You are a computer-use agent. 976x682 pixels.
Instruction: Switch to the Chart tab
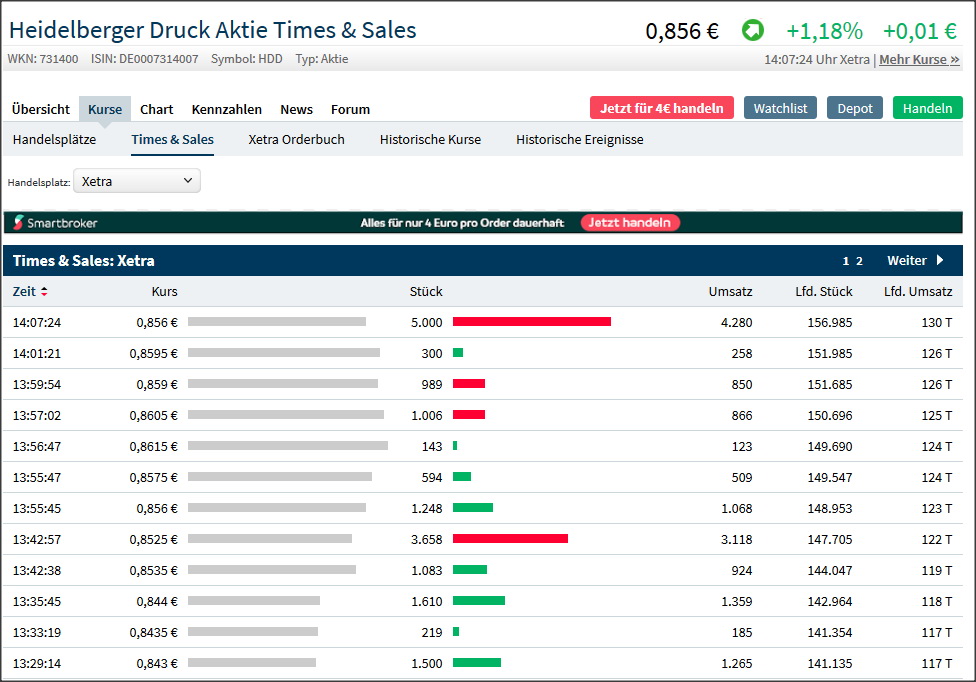coord(157,109)
